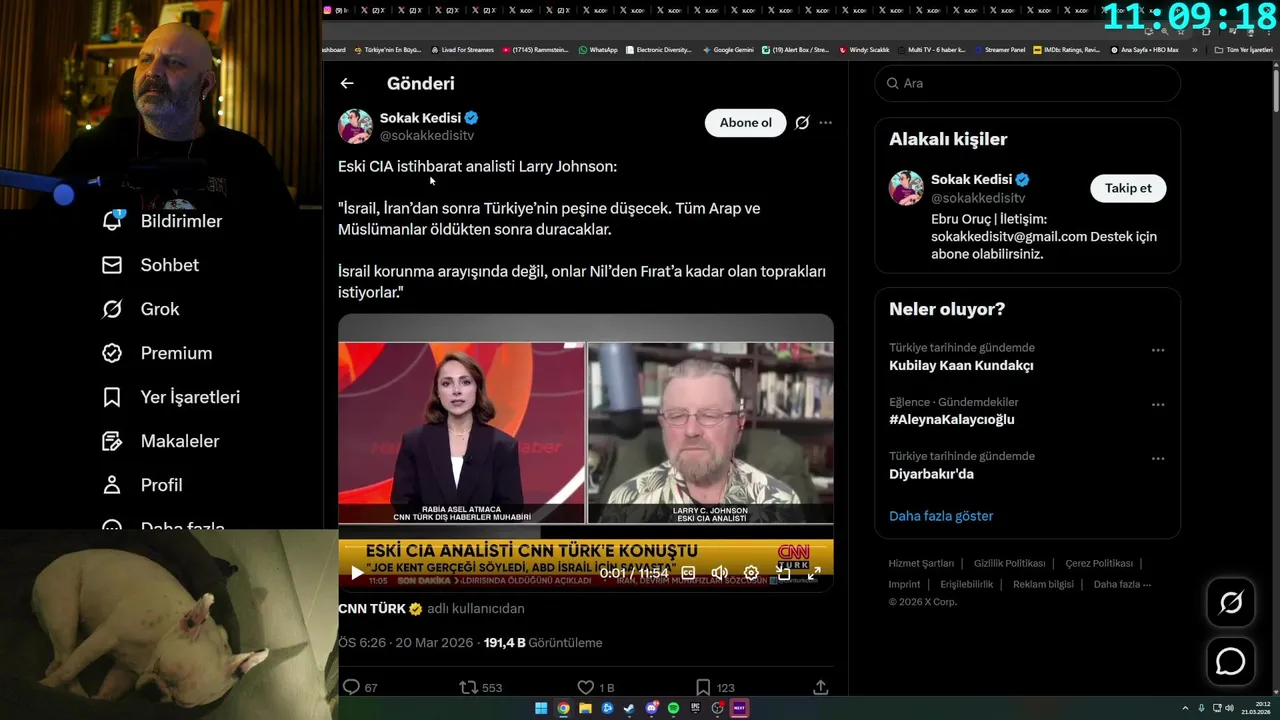1280x720 pixels.
Task: Click the share icon on the post
Action: pos(820,687)
